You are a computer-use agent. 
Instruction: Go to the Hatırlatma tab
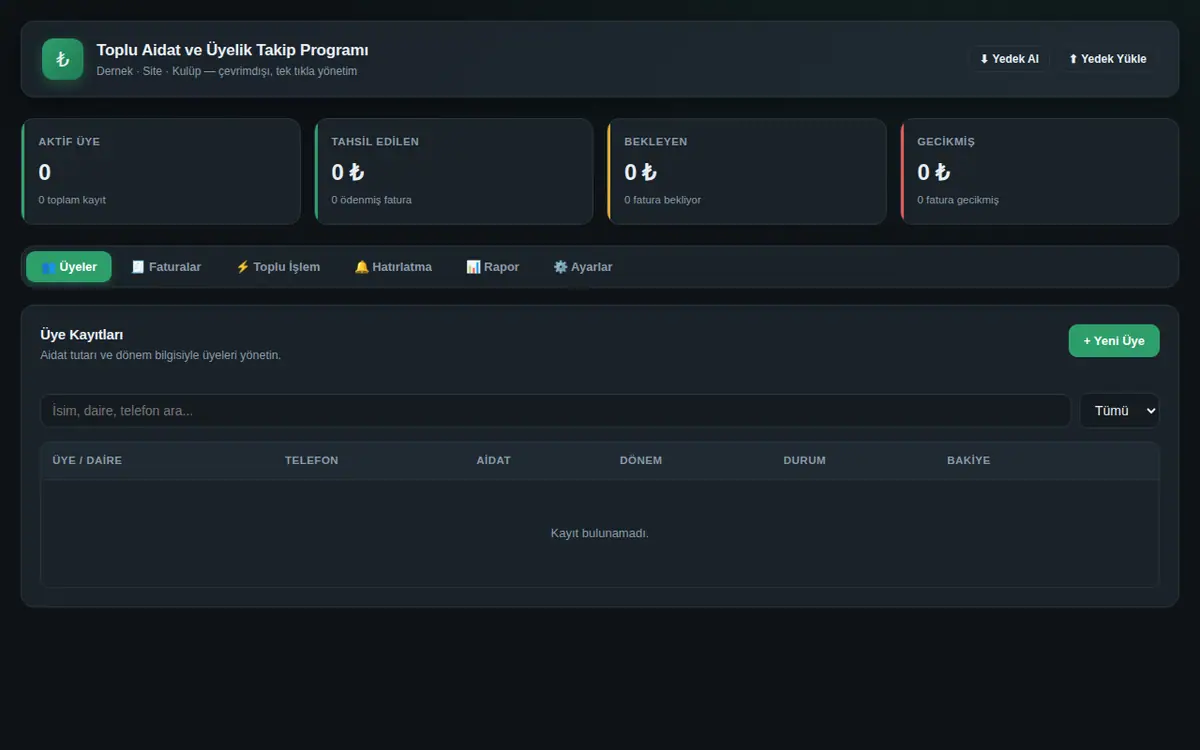(x=393, y=267)
